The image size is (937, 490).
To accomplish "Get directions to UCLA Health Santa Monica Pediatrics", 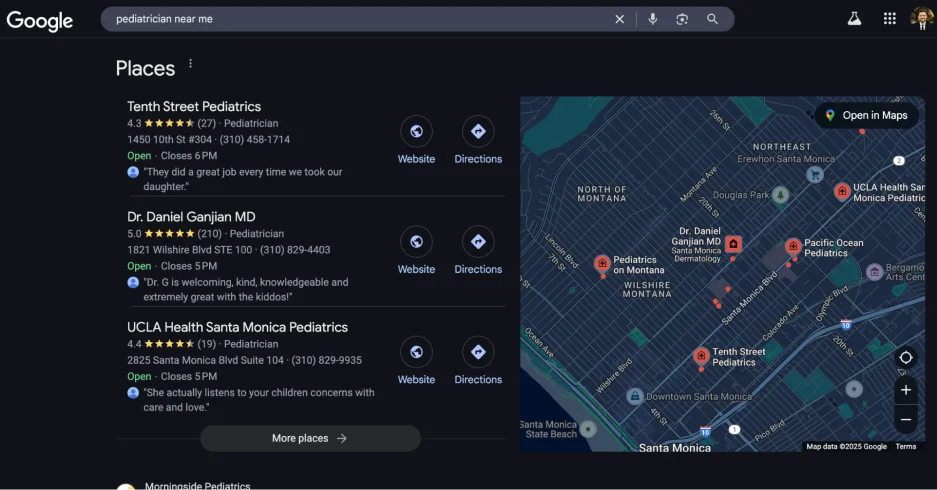I will (x=478, y=352).
